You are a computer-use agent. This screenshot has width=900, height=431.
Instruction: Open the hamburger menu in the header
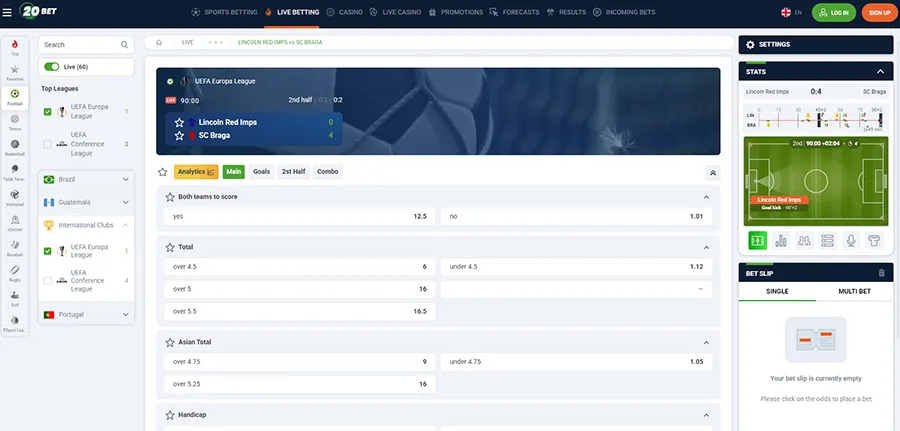pos(7,12)
